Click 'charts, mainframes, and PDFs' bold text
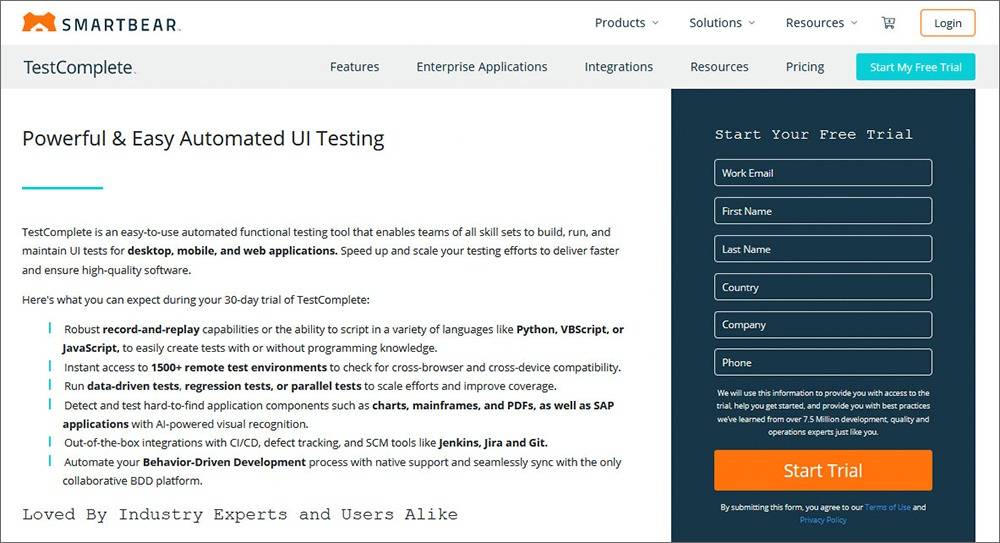The width and height of the screenshot is (1000, 543). [x=453, y=405]
